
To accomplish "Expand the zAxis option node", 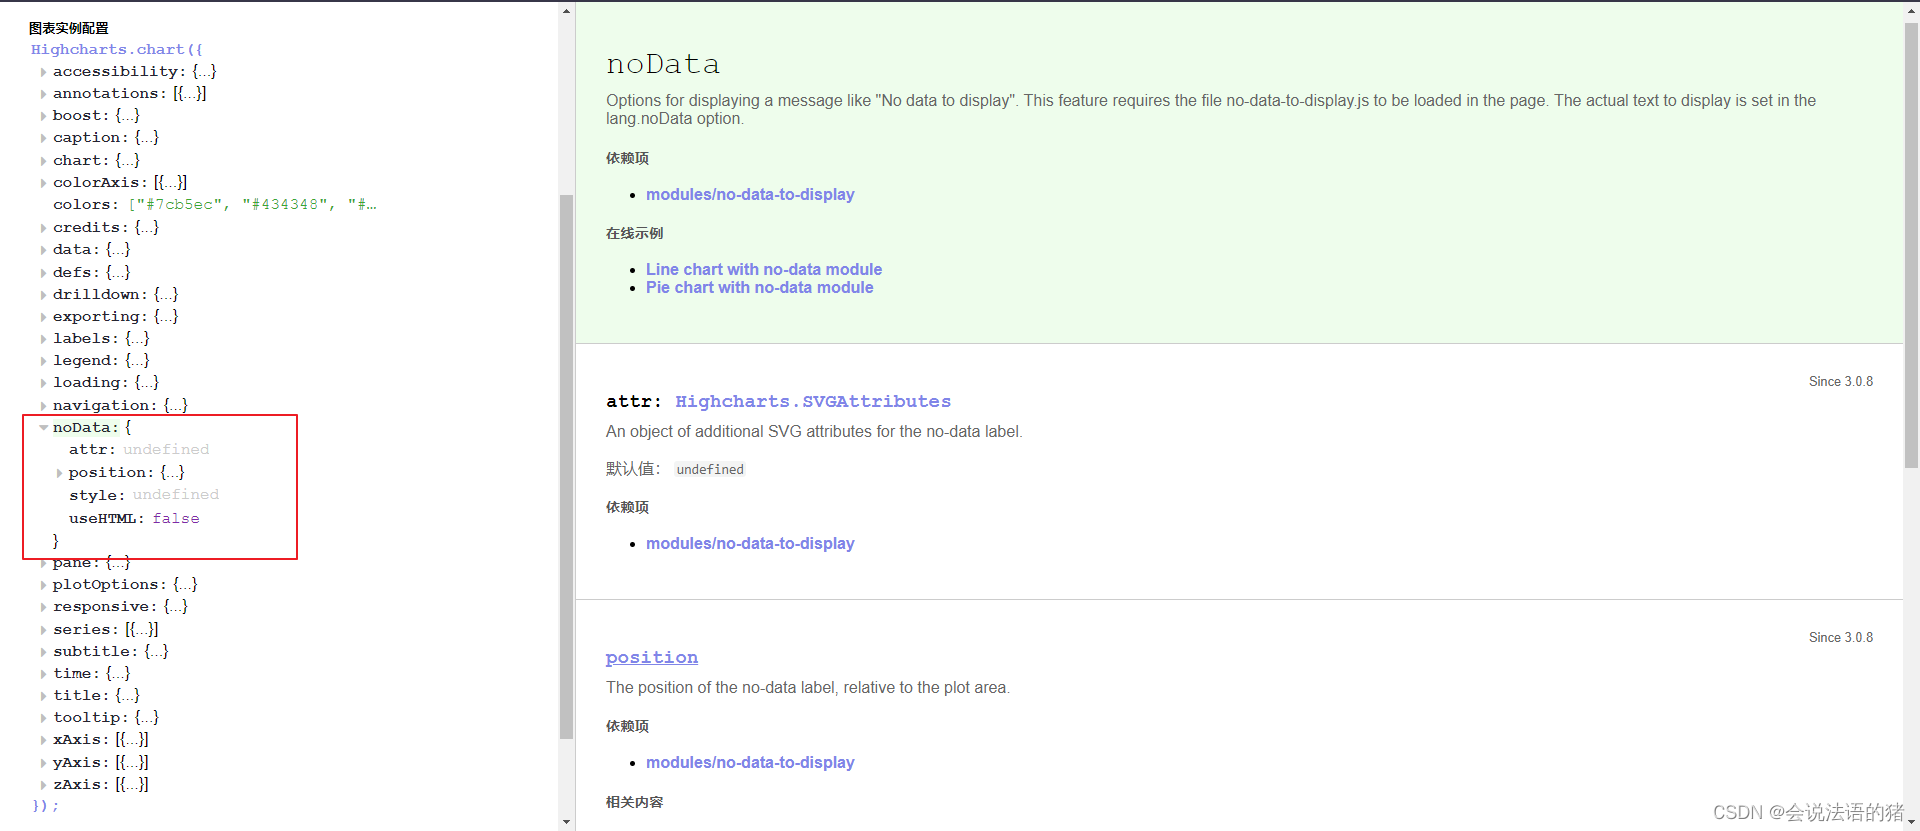I will pos(43,785).
